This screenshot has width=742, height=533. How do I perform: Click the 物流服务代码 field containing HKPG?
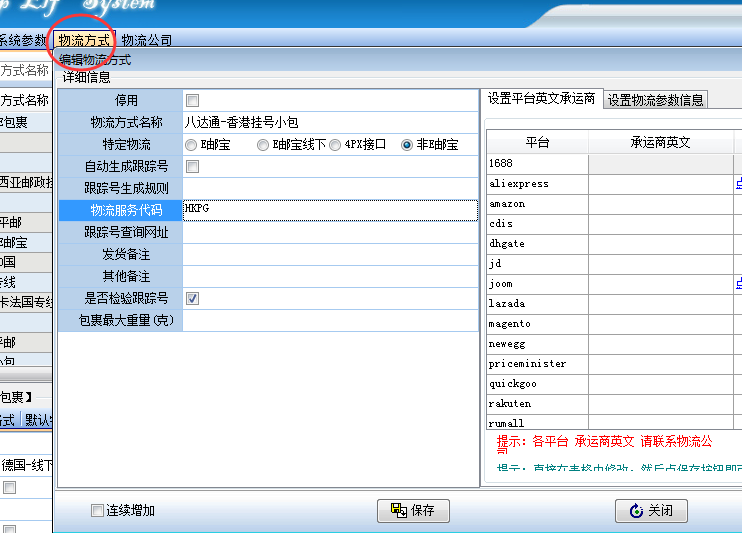coord(330,211)
